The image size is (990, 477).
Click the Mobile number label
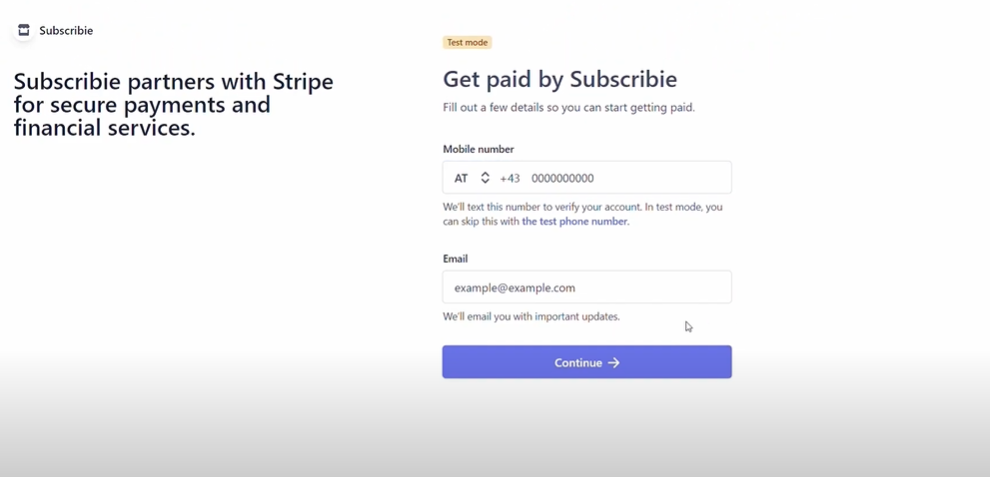click(x=479, y=149)
